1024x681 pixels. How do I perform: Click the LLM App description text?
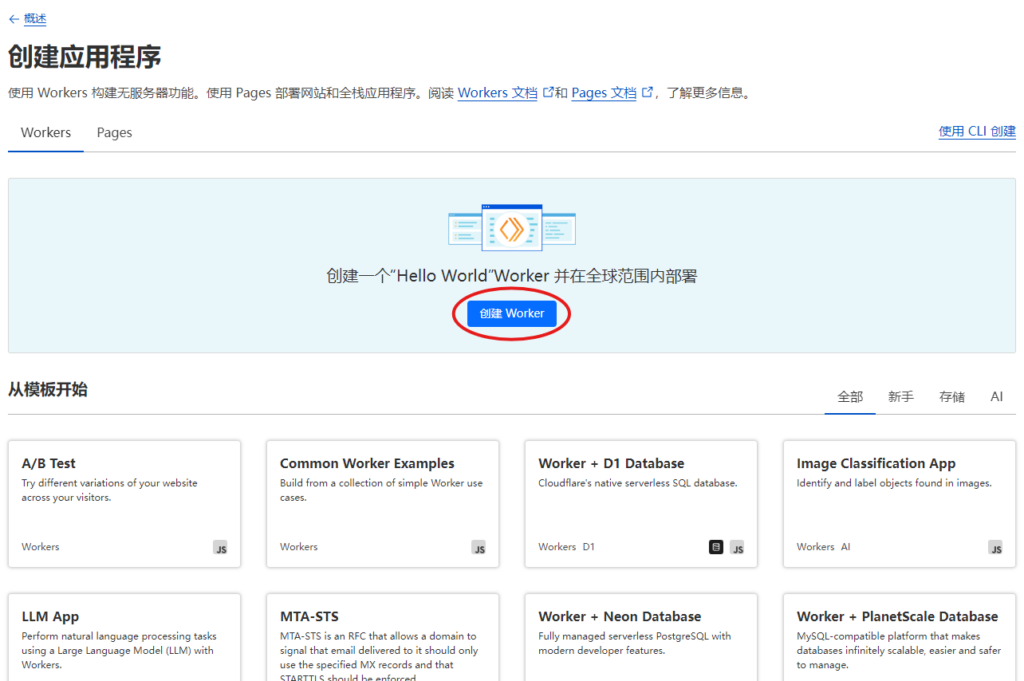pyautogui.click(x=119, y=650)
